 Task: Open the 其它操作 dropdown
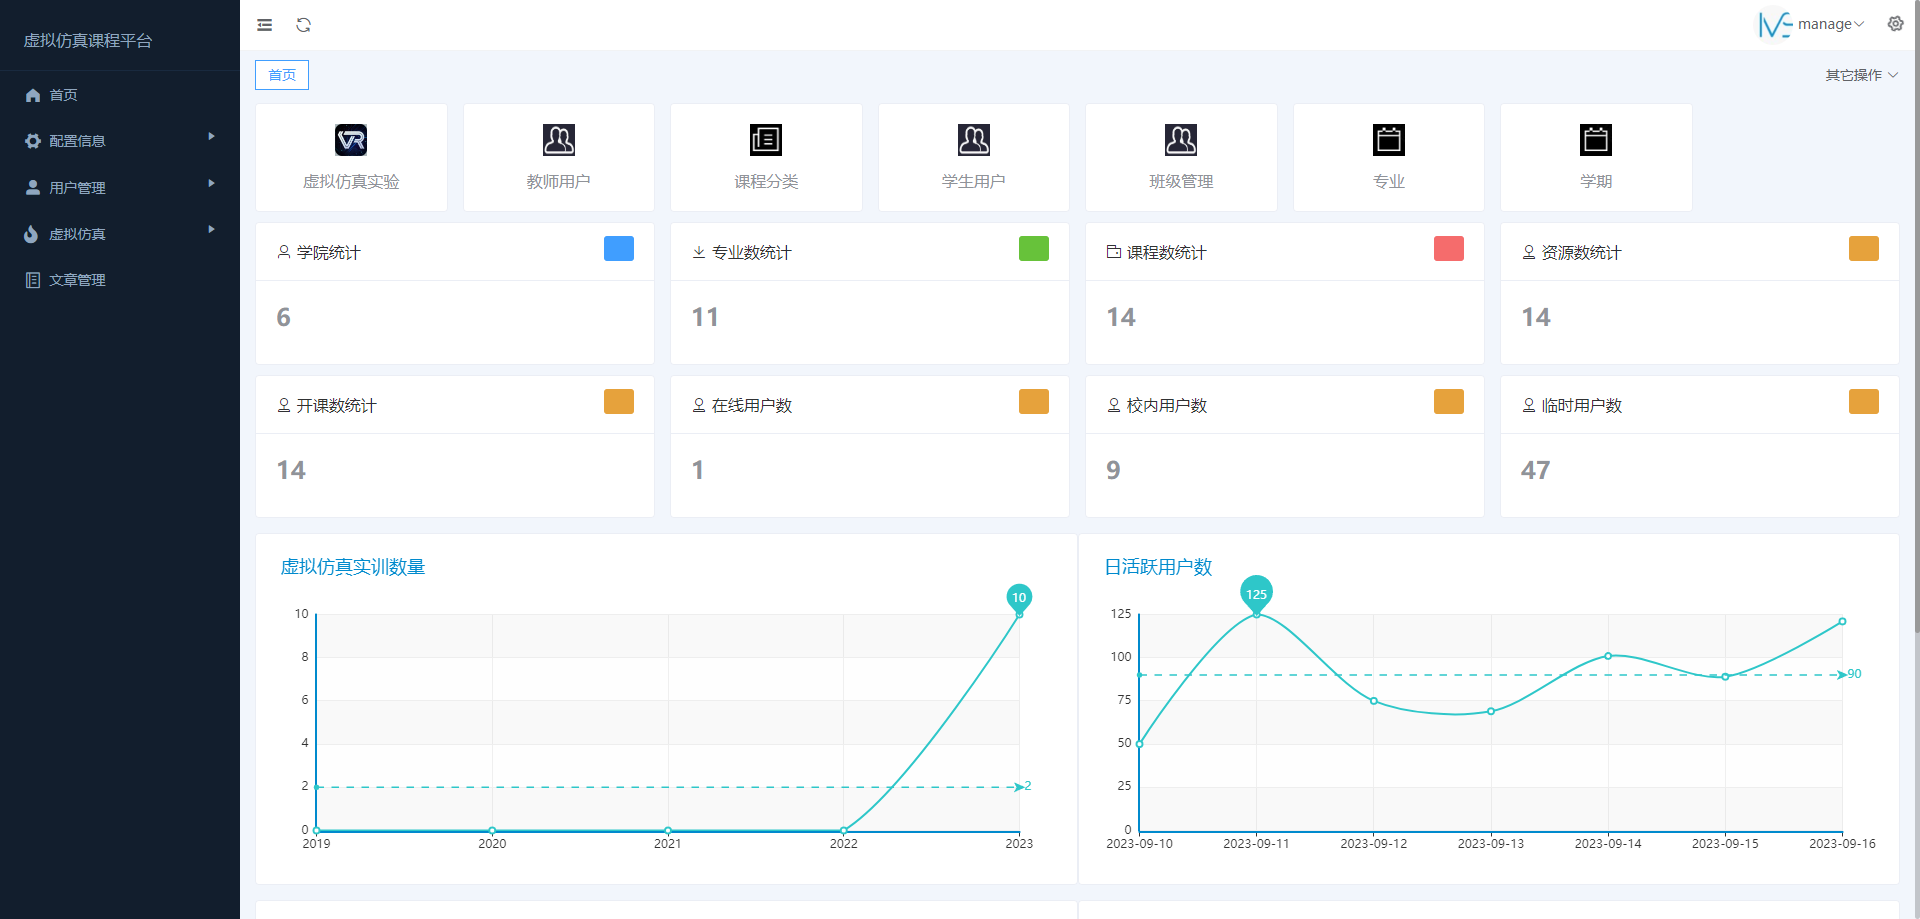pyautogui.click(x=1861, y=75)
